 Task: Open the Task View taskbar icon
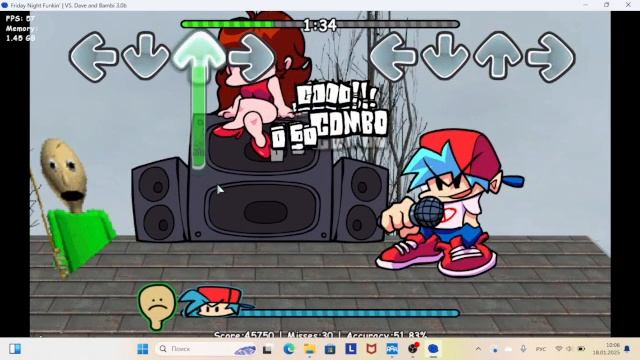click(267, 349)
